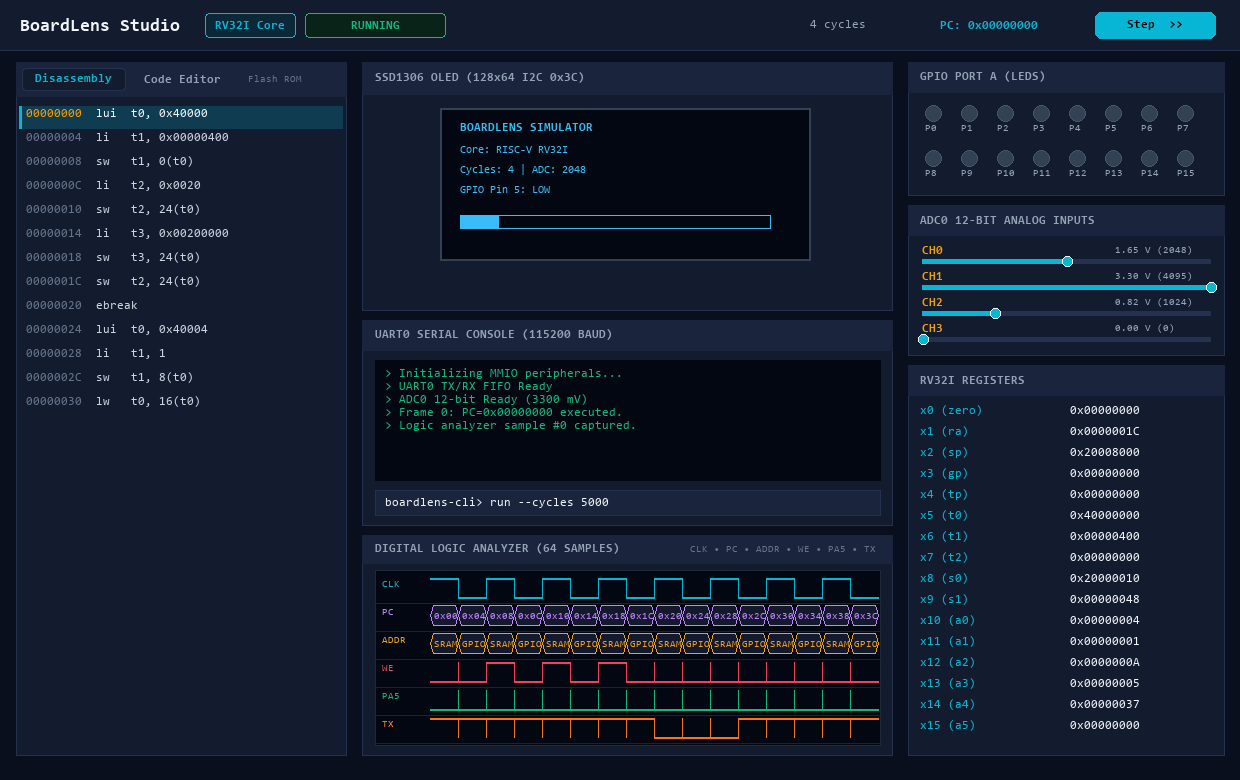Toggle GPIO LED P9
Image resolution: width=1240 pixels, height=780 pixels.
point(969,159)
